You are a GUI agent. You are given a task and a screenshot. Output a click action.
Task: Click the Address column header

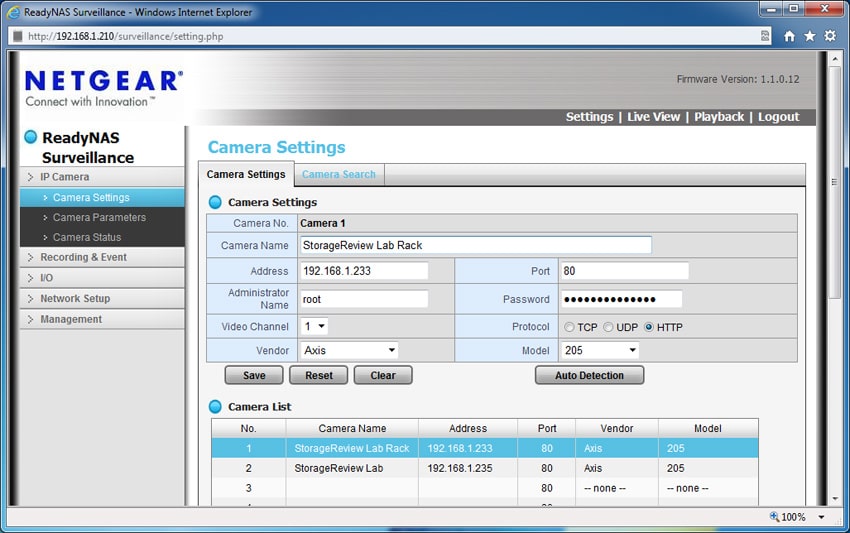click(468, 428)
